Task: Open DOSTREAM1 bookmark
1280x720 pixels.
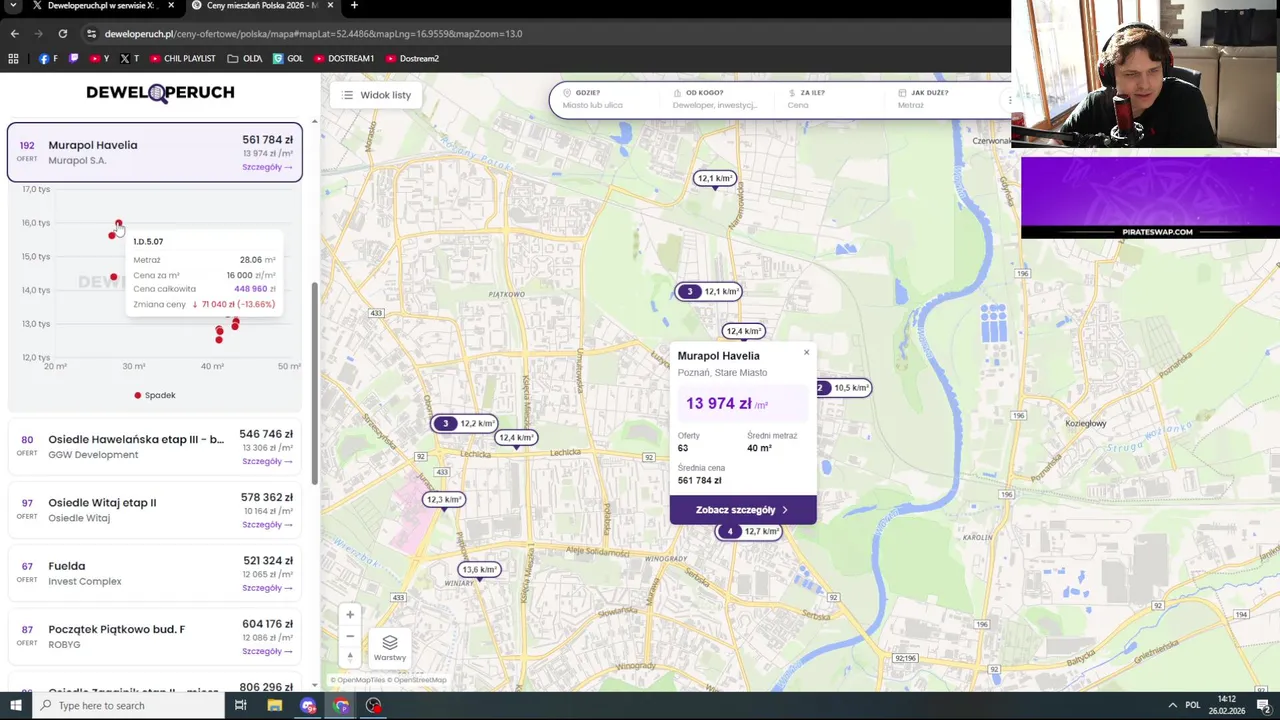Action: tap(344, 59)
